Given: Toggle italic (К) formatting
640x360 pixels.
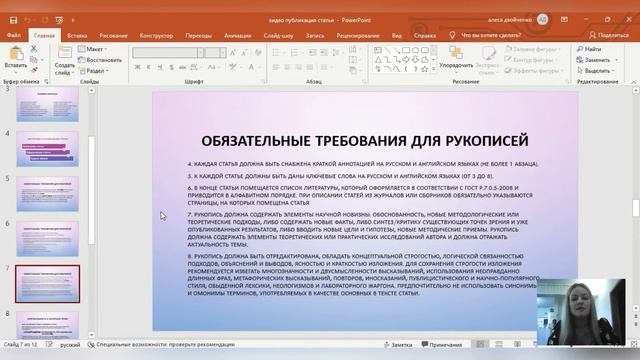Looking at the screenshot, I should tap(149, 67).
